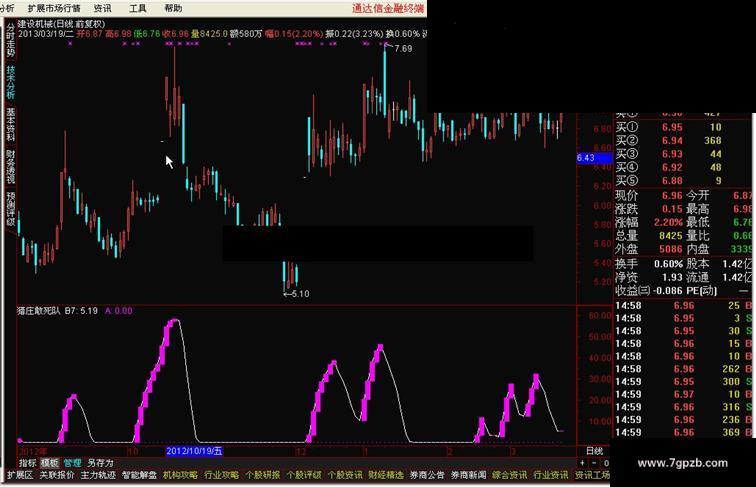756x487 pixels.
Task: Click the 涨跌 0.15 value
Action: [x=672, y=209]
